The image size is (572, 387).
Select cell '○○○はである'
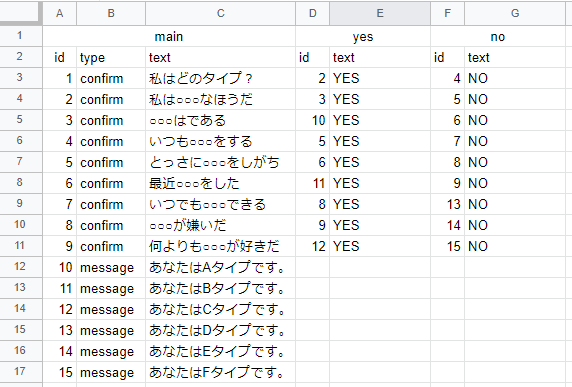(220, 120)
